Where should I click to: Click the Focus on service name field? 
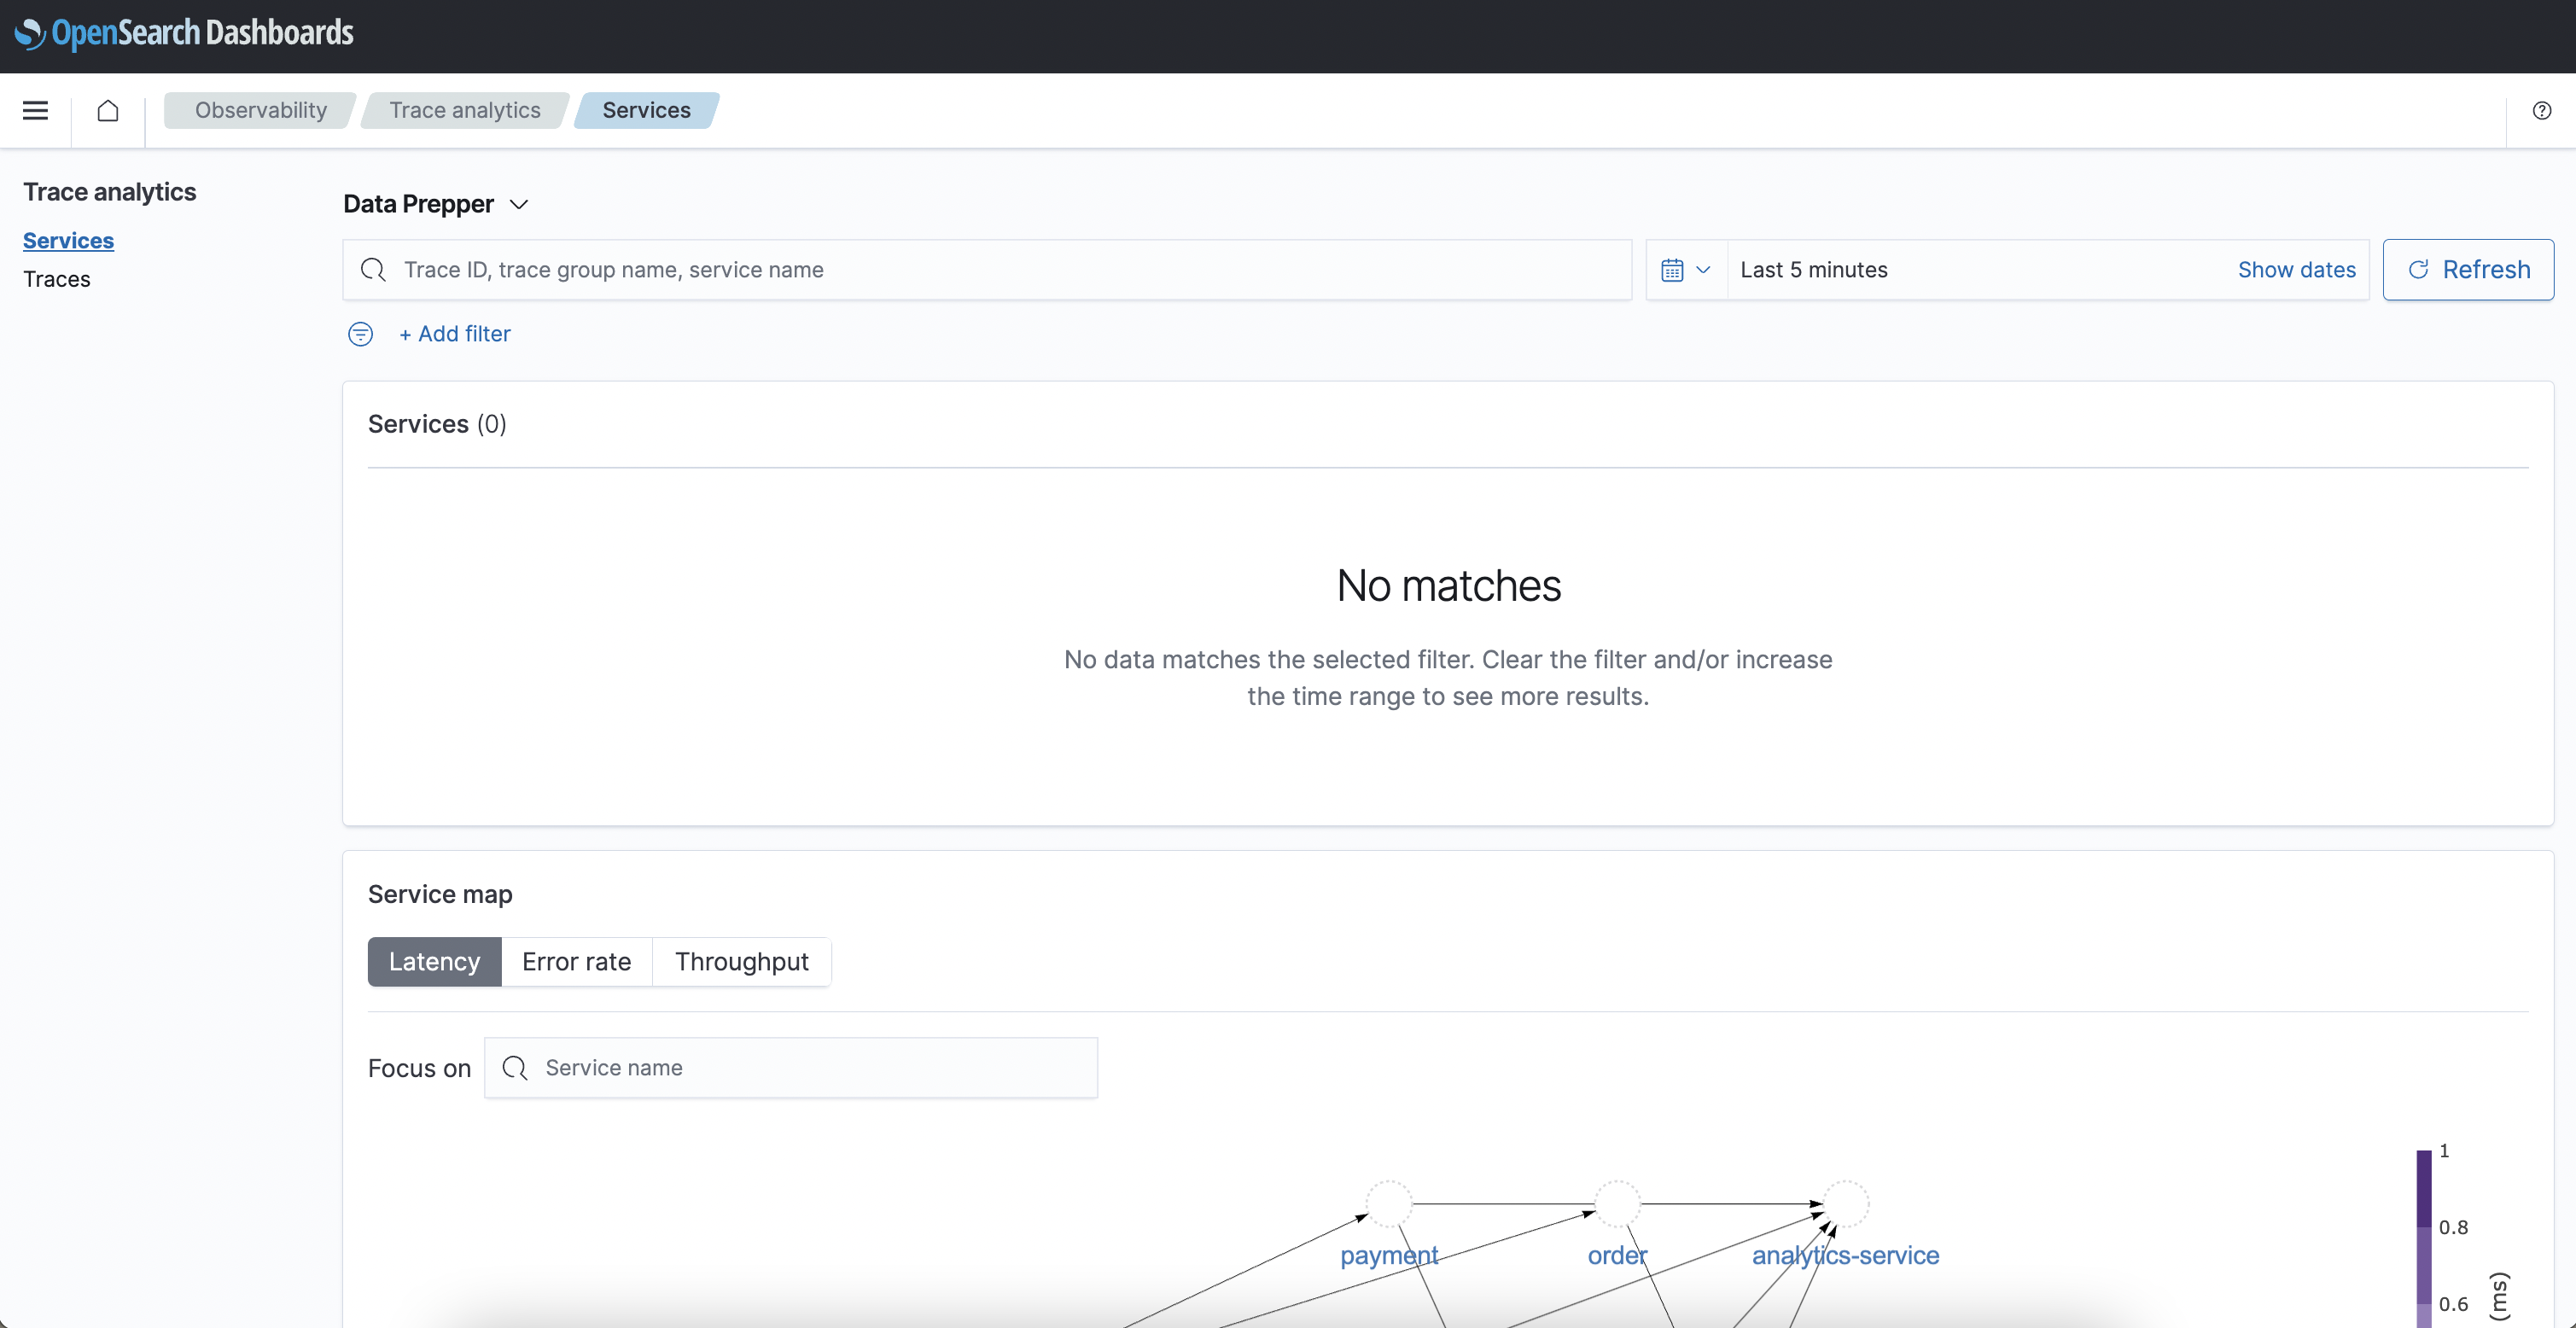[790, 1067]
